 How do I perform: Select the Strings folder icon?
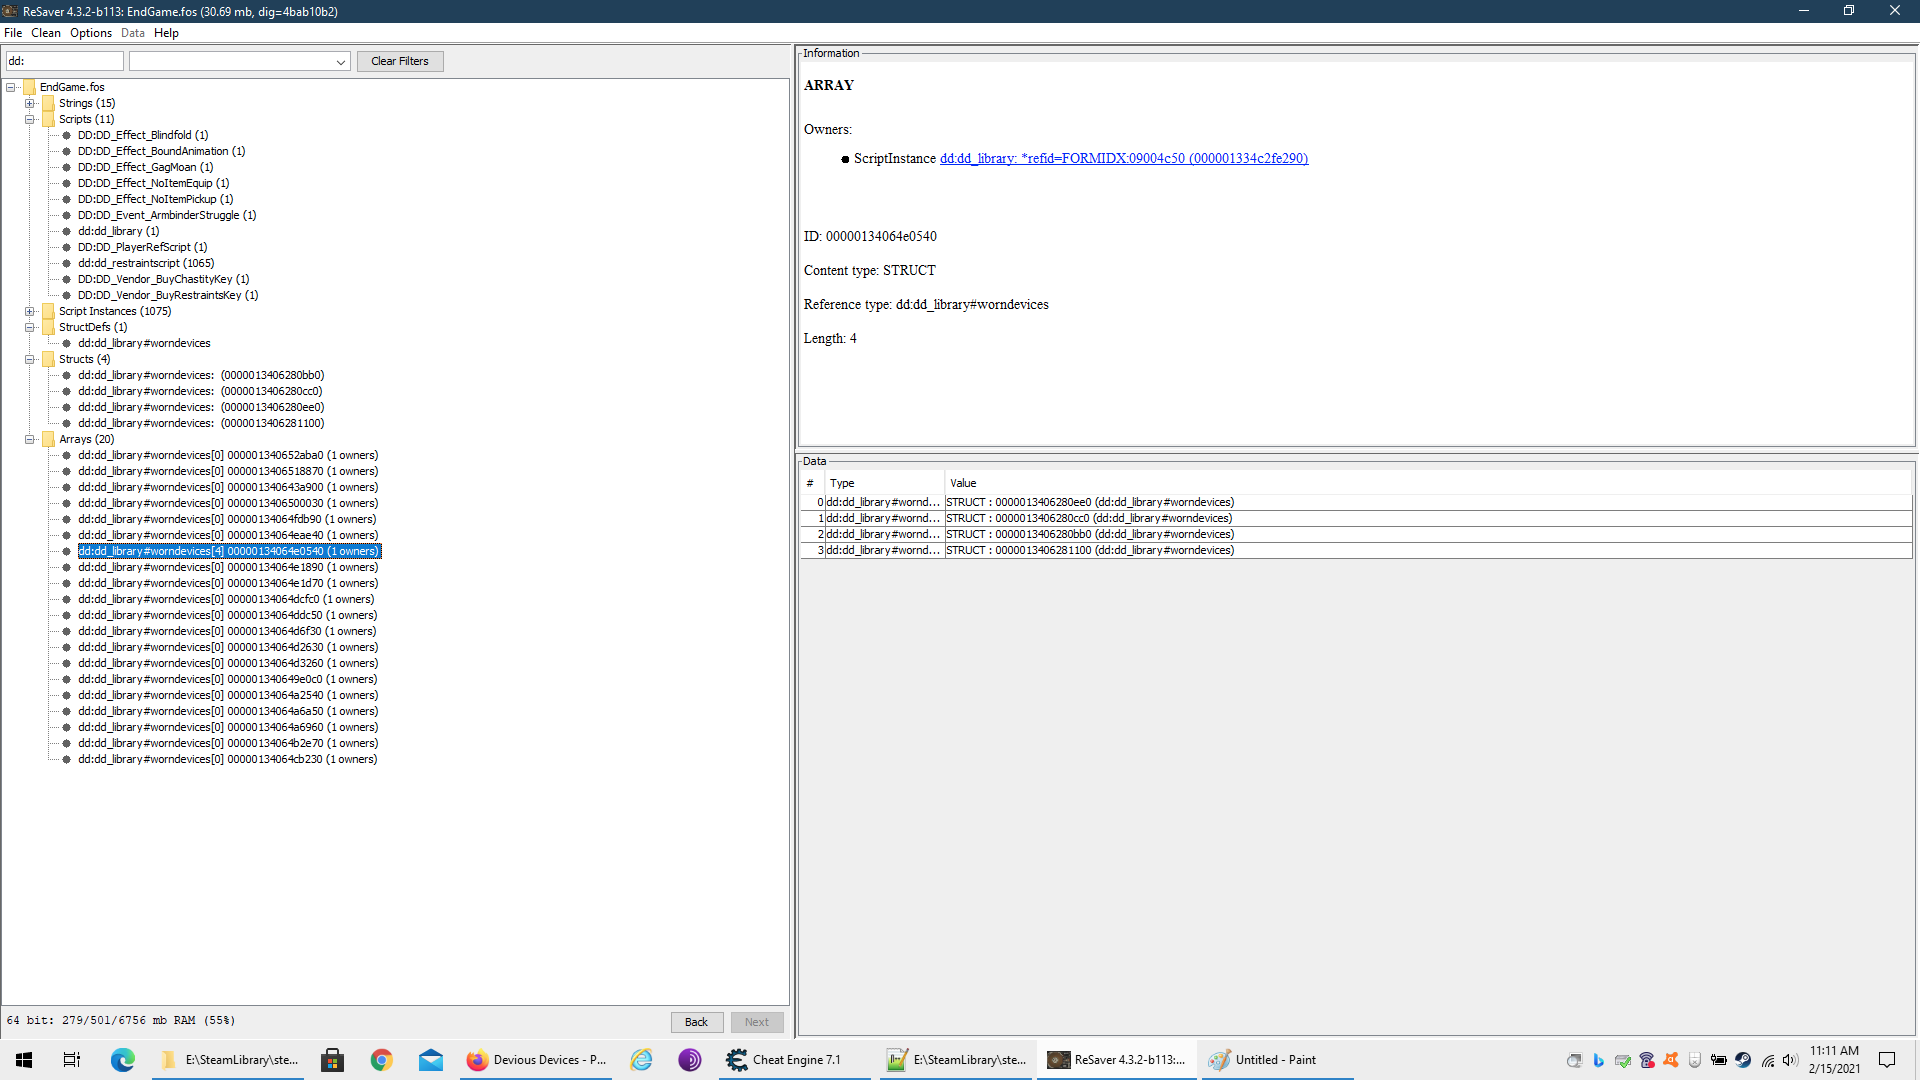(x=48, y=103)
